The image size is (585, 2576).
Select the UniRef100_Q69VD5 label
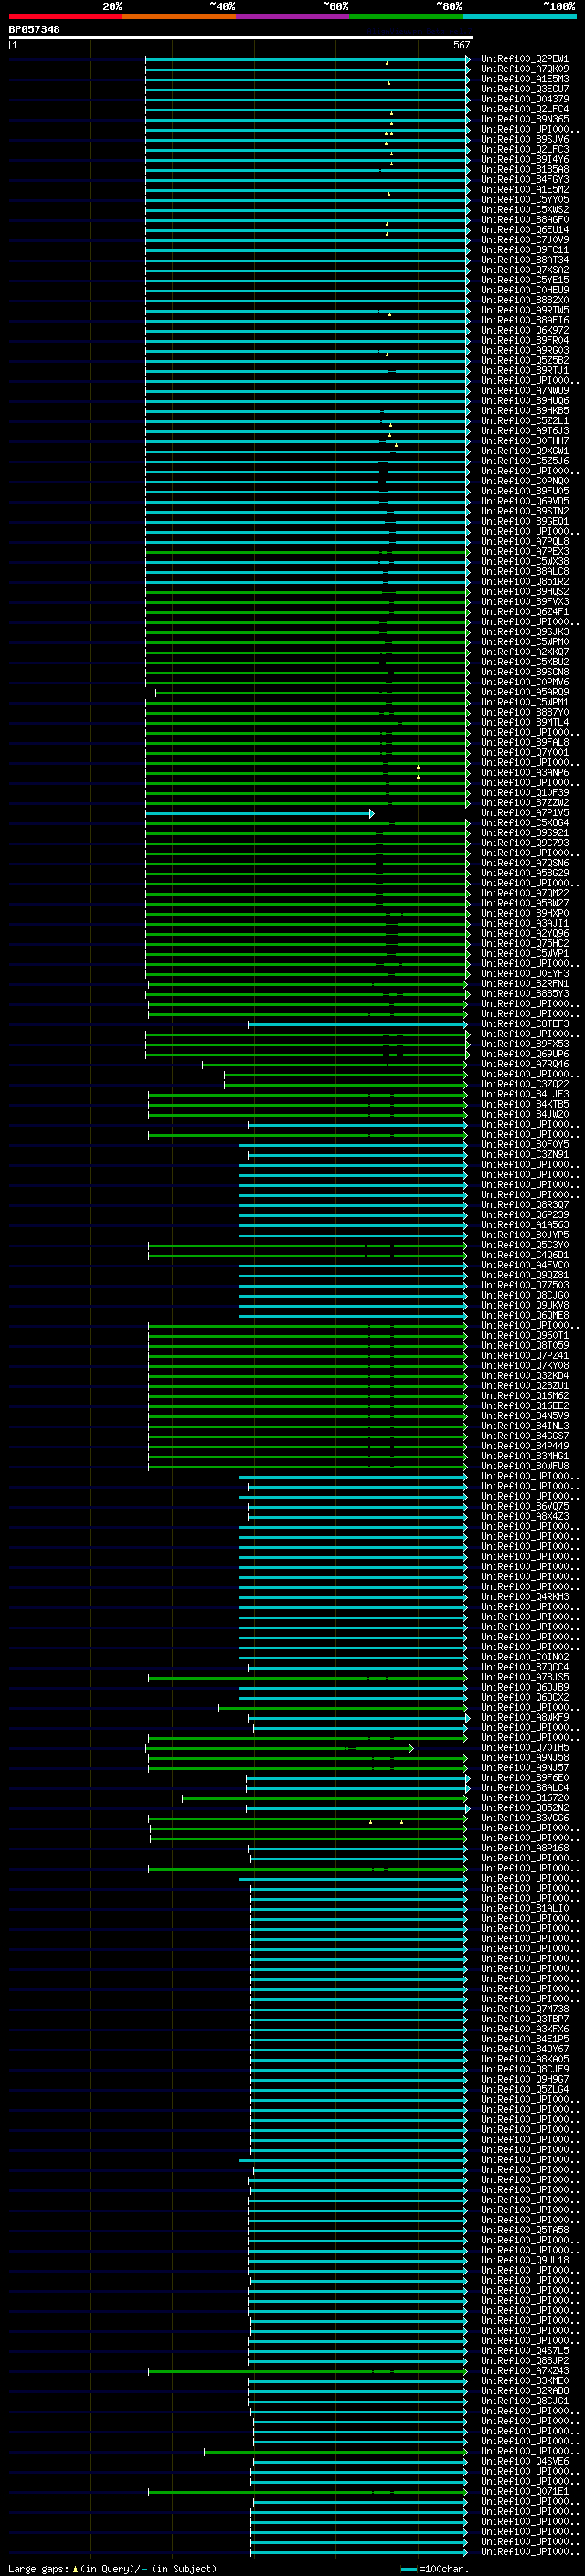click(x=524, y=501)
